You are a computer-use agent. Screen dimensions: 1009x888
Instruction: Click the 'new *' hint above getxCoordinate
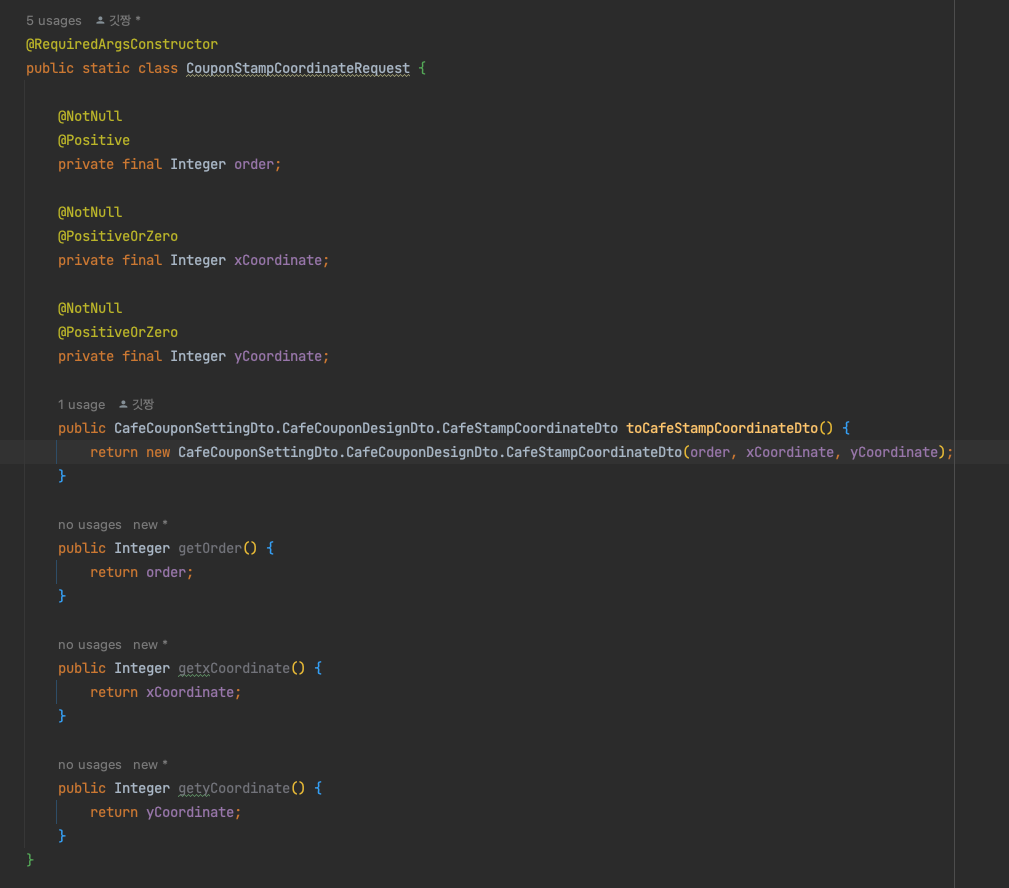(150, 645)
